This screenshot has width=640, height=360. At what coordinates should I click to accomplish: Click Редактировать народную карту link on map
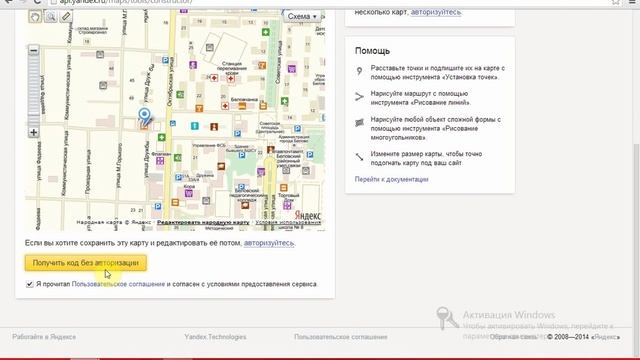coord(203,222)
